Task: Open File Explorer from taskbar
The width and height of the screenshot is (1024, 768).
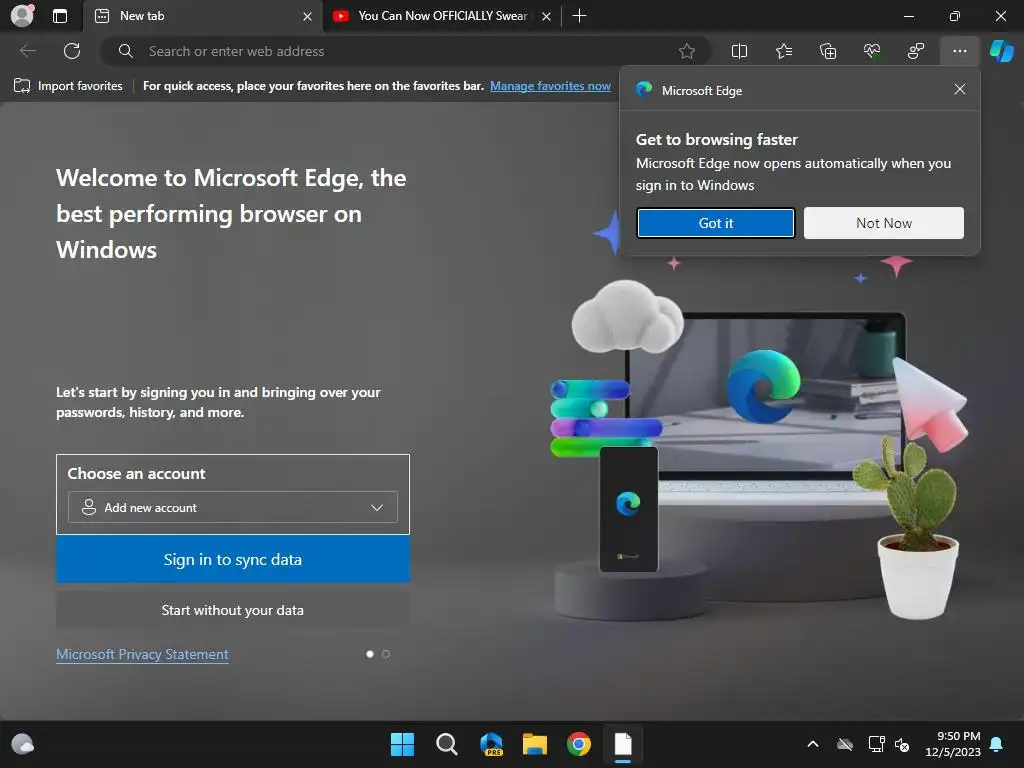Action: [x=535, y=744]
